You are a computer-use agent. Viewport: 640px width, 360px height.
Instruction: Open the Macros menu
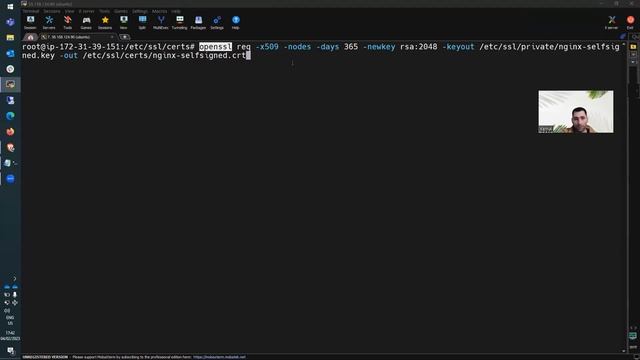tap(160, 11)
